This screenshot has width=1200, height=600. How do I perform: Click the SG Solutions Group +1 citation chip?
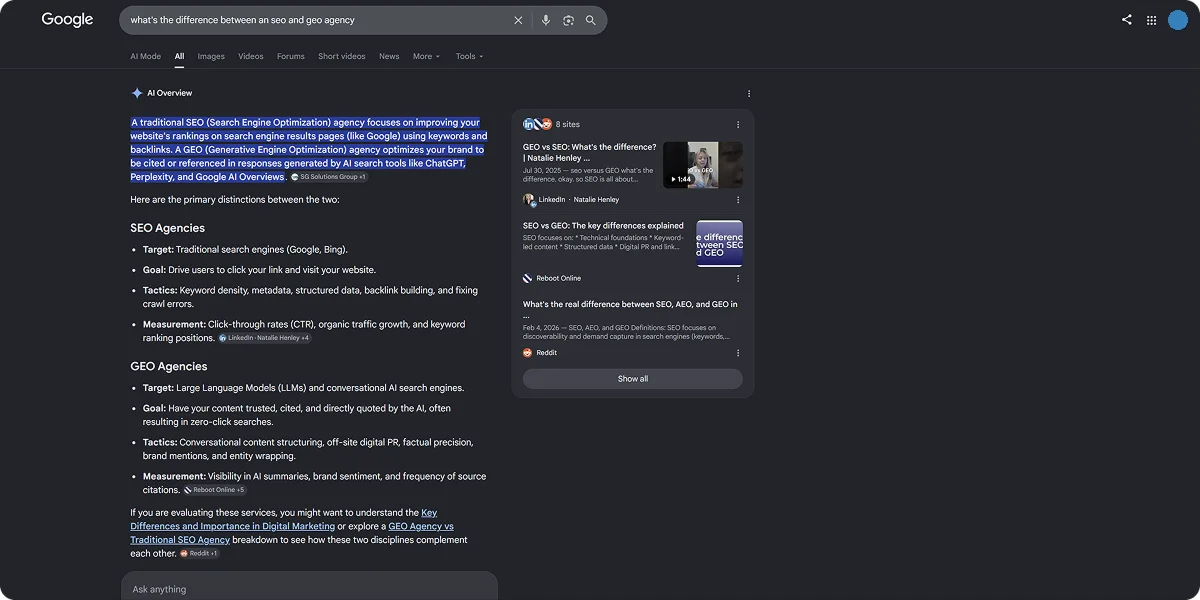(x=329, y=177)
